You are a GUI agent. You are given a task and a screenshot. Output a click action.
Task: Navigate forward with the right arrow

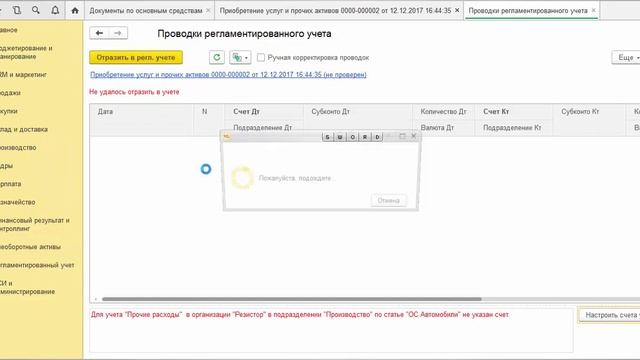[118, 33]
